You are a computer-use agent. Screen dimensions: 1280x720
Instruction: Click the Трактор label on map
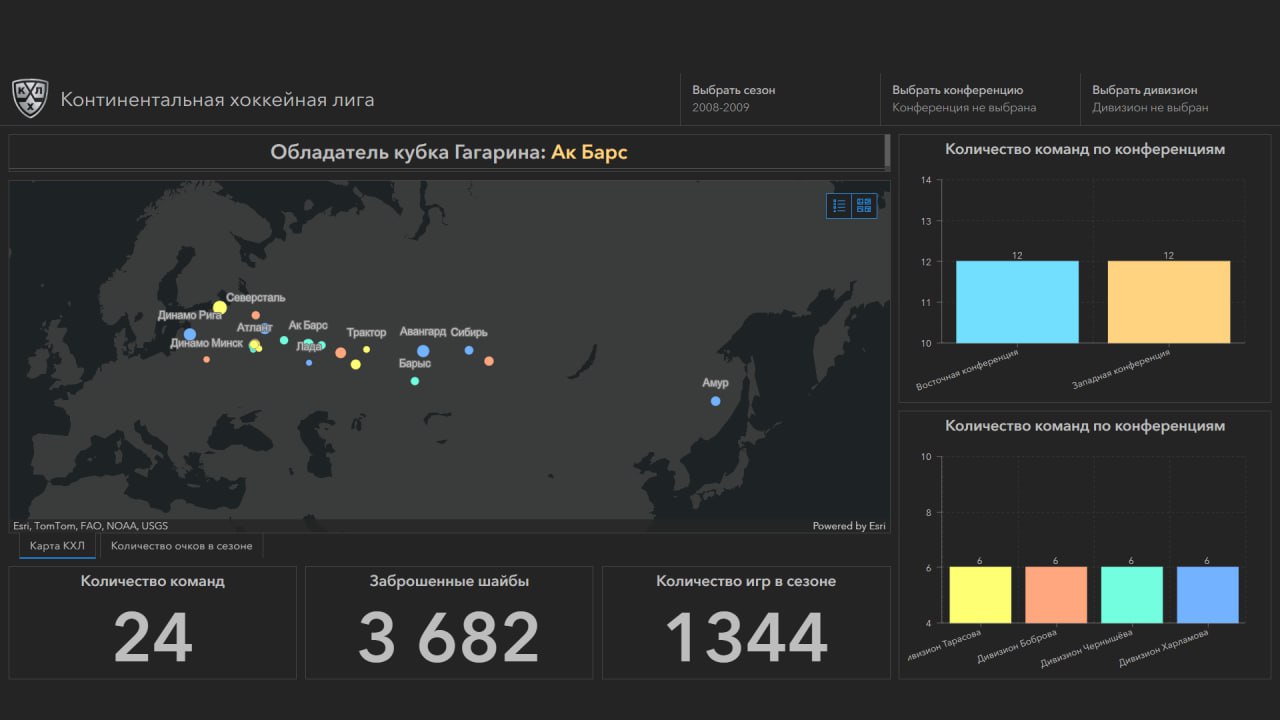pyautogui.click(x=366, y=333)
